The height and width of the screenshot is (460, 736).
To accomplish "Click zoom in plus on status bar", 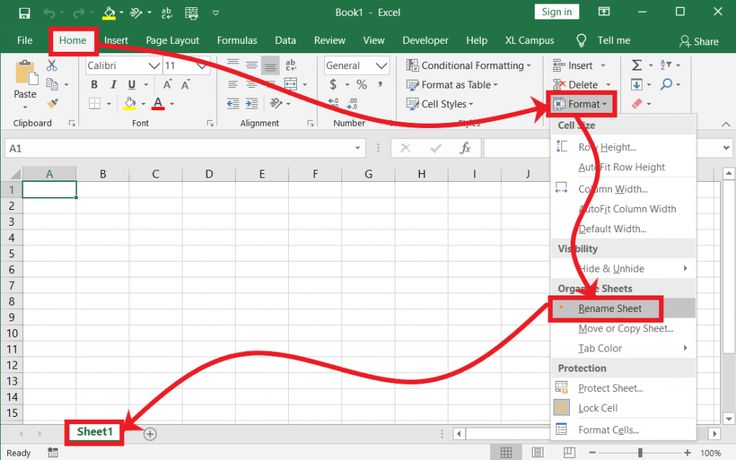I will tap(687, 452).
